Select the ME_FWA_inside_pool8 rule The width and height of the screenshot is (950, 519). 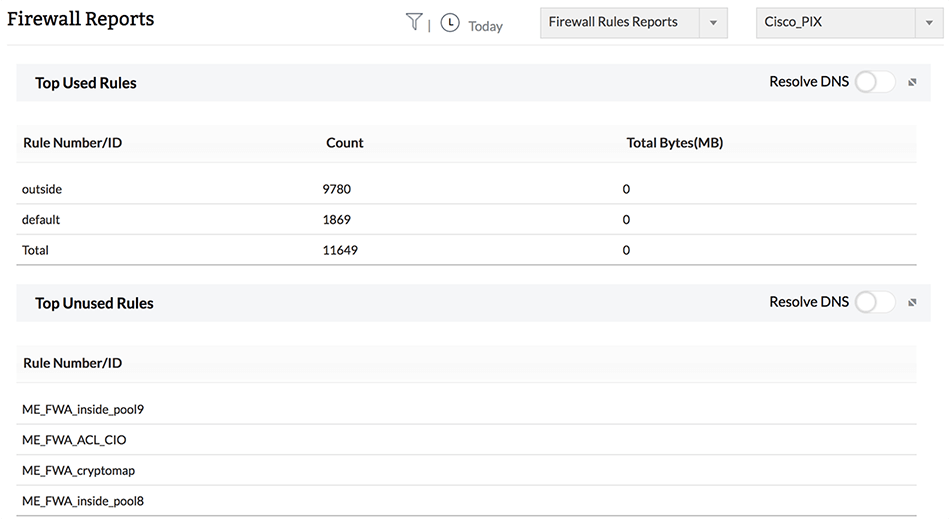pos(83,500)
